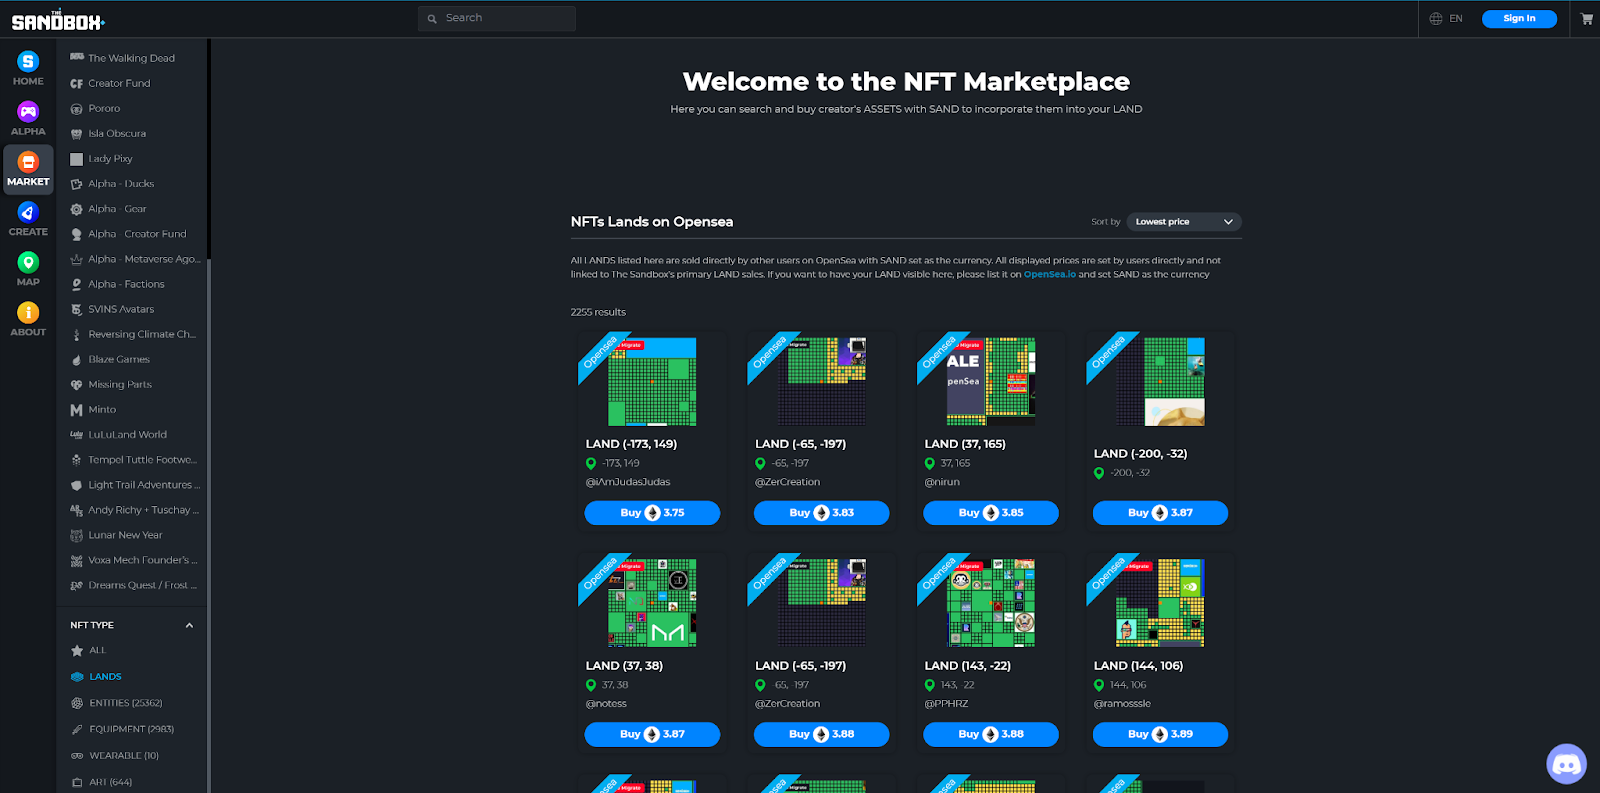Open the shopping cart
Viewport: 1600px width, 793px height.
1586,19
